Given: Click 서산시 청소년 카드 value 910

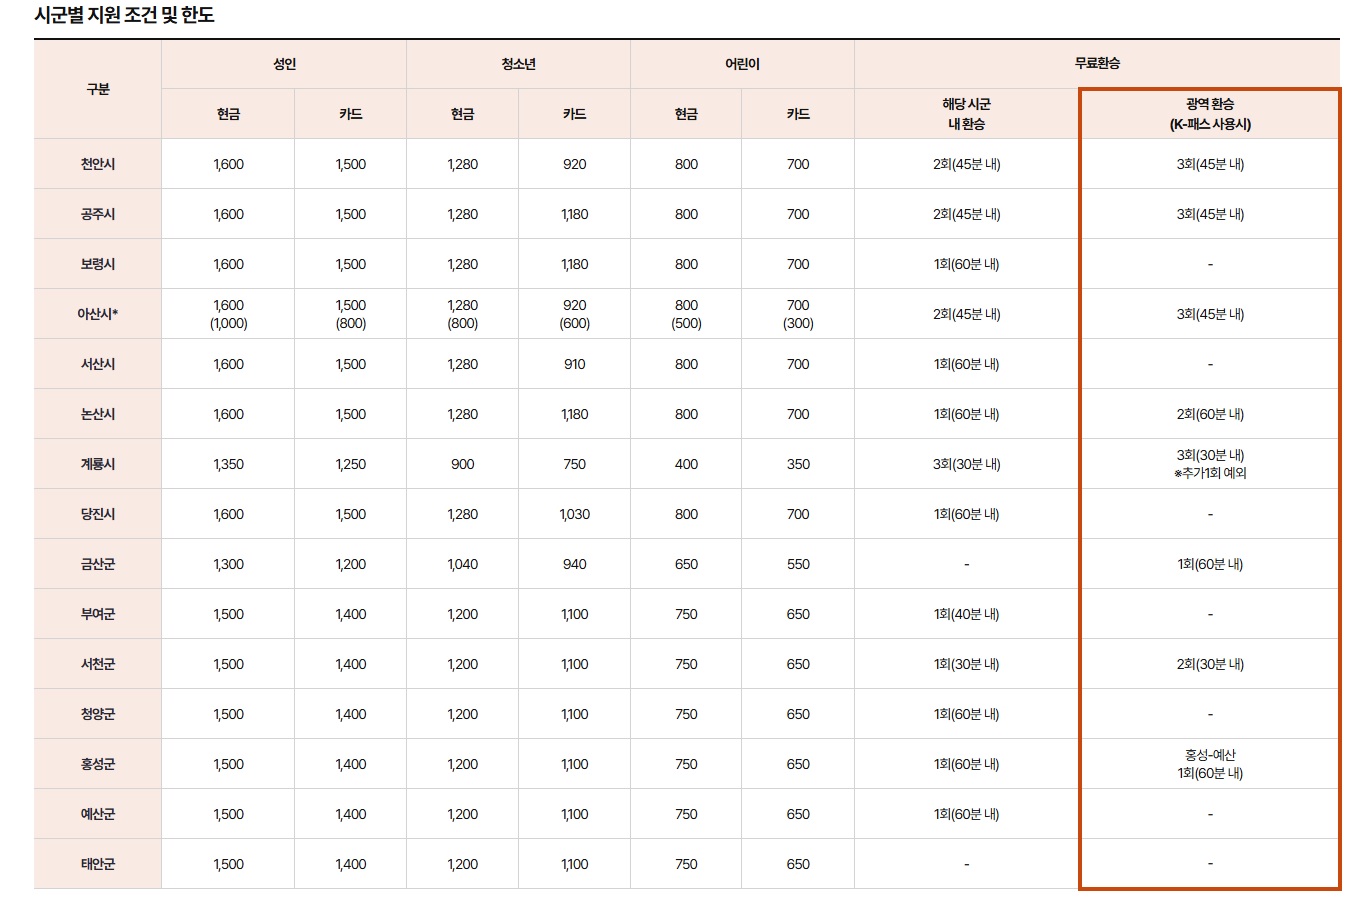Looking at the screenshot, I should click(x=574, y=364).
